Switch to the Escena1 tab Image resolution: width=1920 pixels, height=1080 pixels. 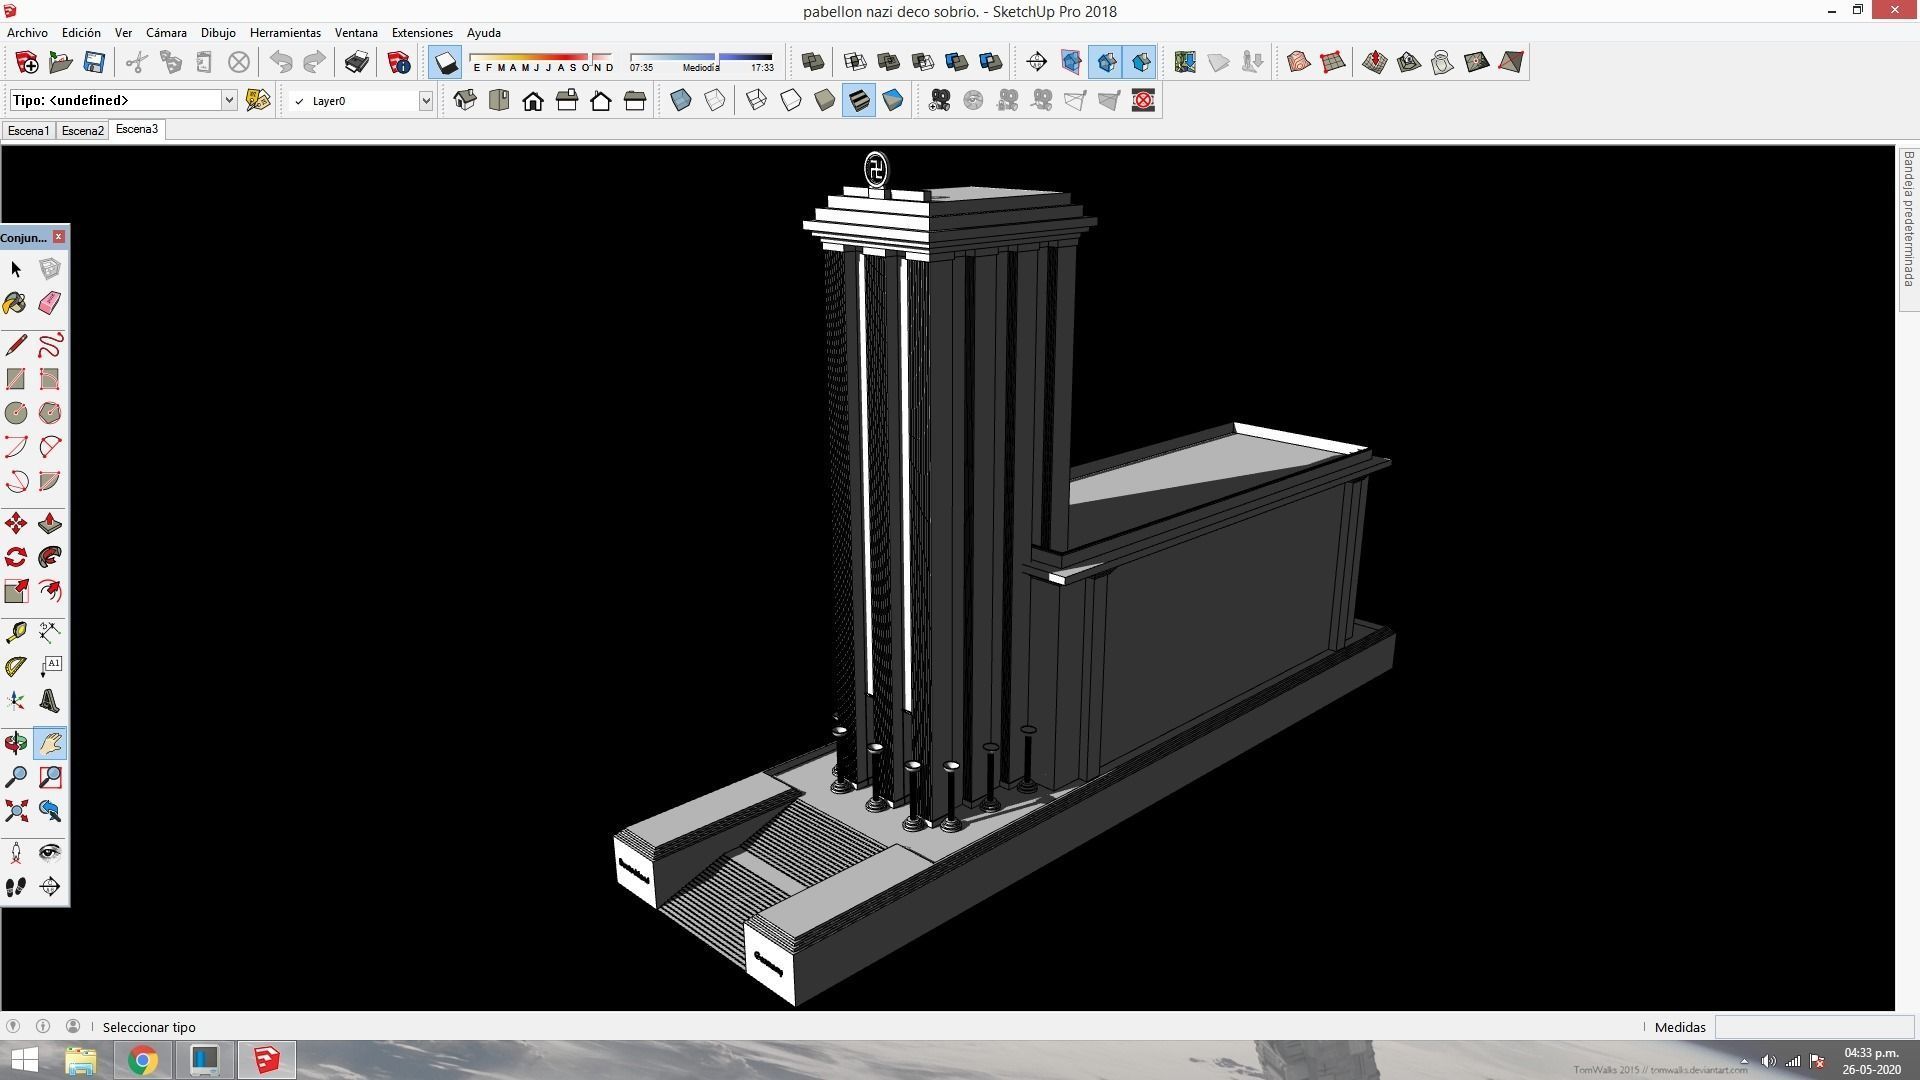point(28,130)
